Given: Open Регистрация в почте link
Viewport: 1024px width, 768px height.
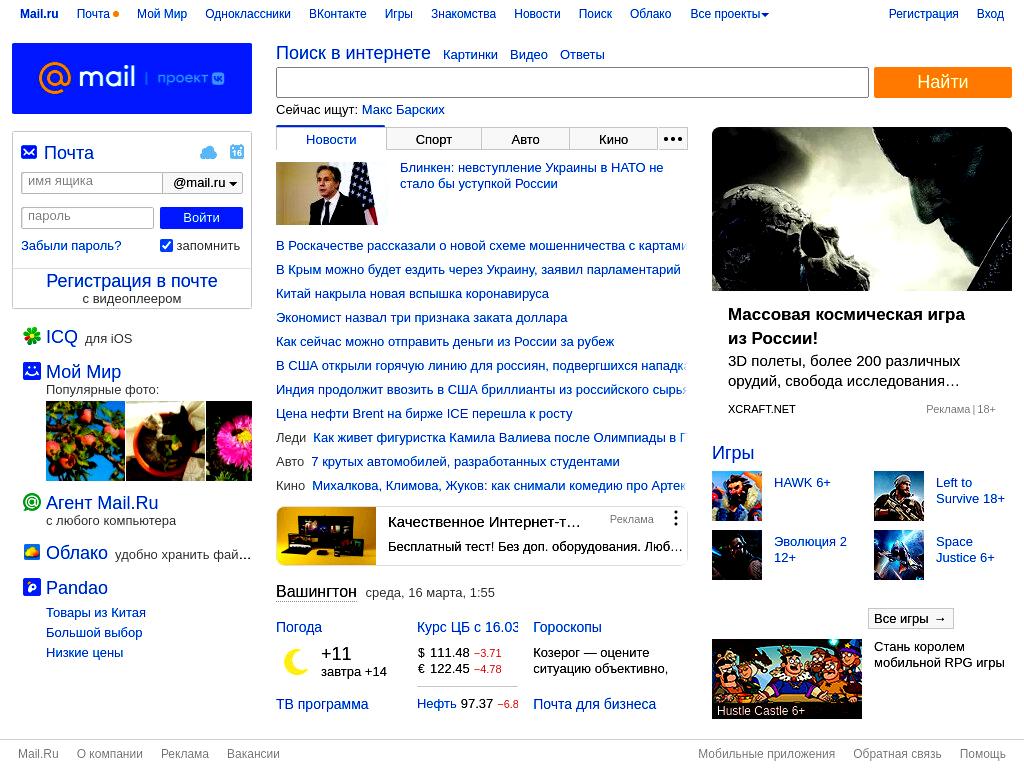Looking at the screenshot, I should coord(132,281).
